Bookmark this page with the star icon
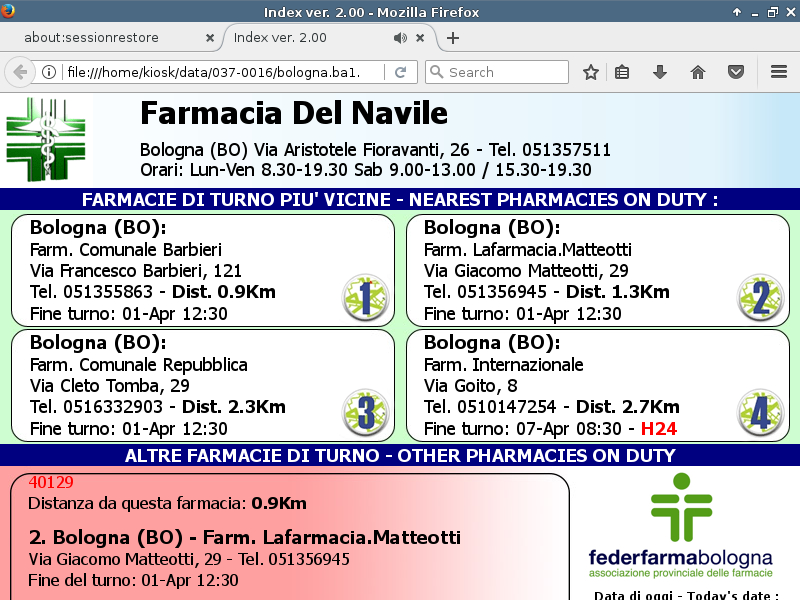The height and width of the screenshot is (600, 800). (x=591, y=72)
